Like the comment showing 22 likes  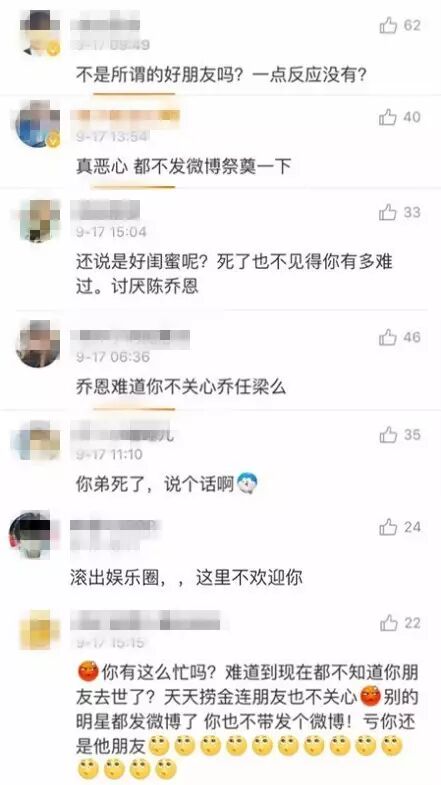388,623
